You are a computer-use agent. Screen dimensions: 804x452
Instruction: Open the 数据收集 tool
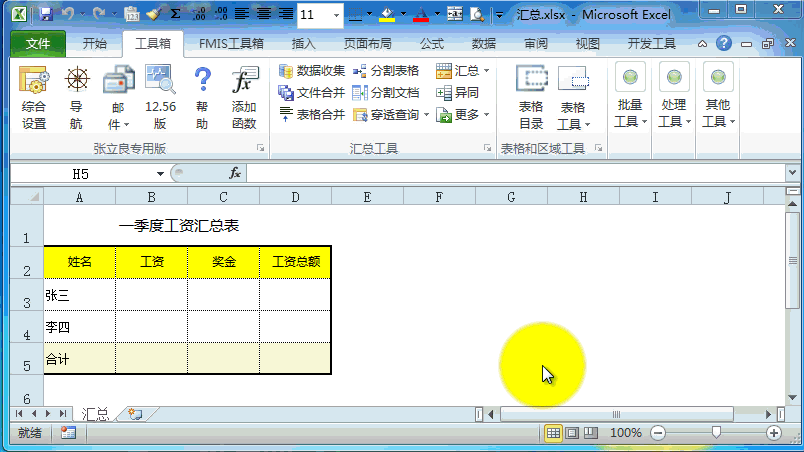[312, 71]
